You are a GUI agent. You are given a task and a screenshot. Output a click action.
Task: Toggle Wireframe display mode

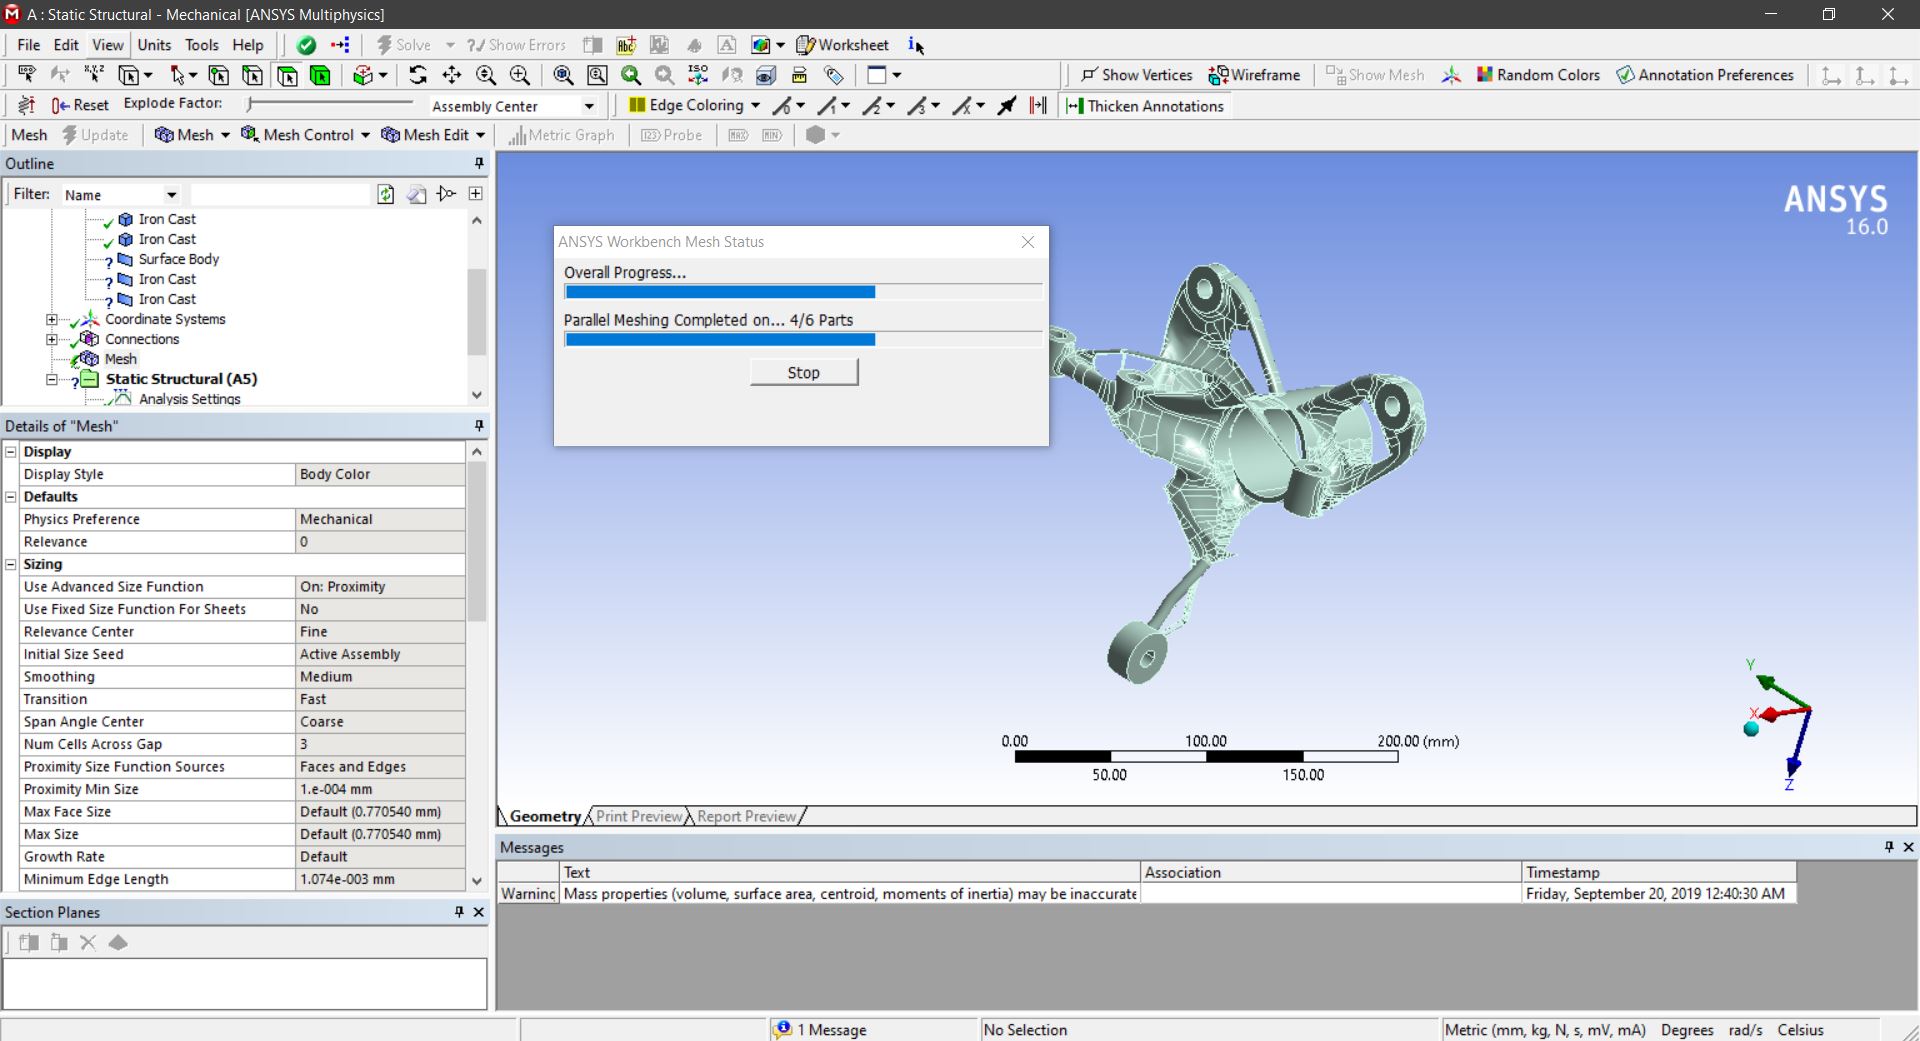(1254, 75)
